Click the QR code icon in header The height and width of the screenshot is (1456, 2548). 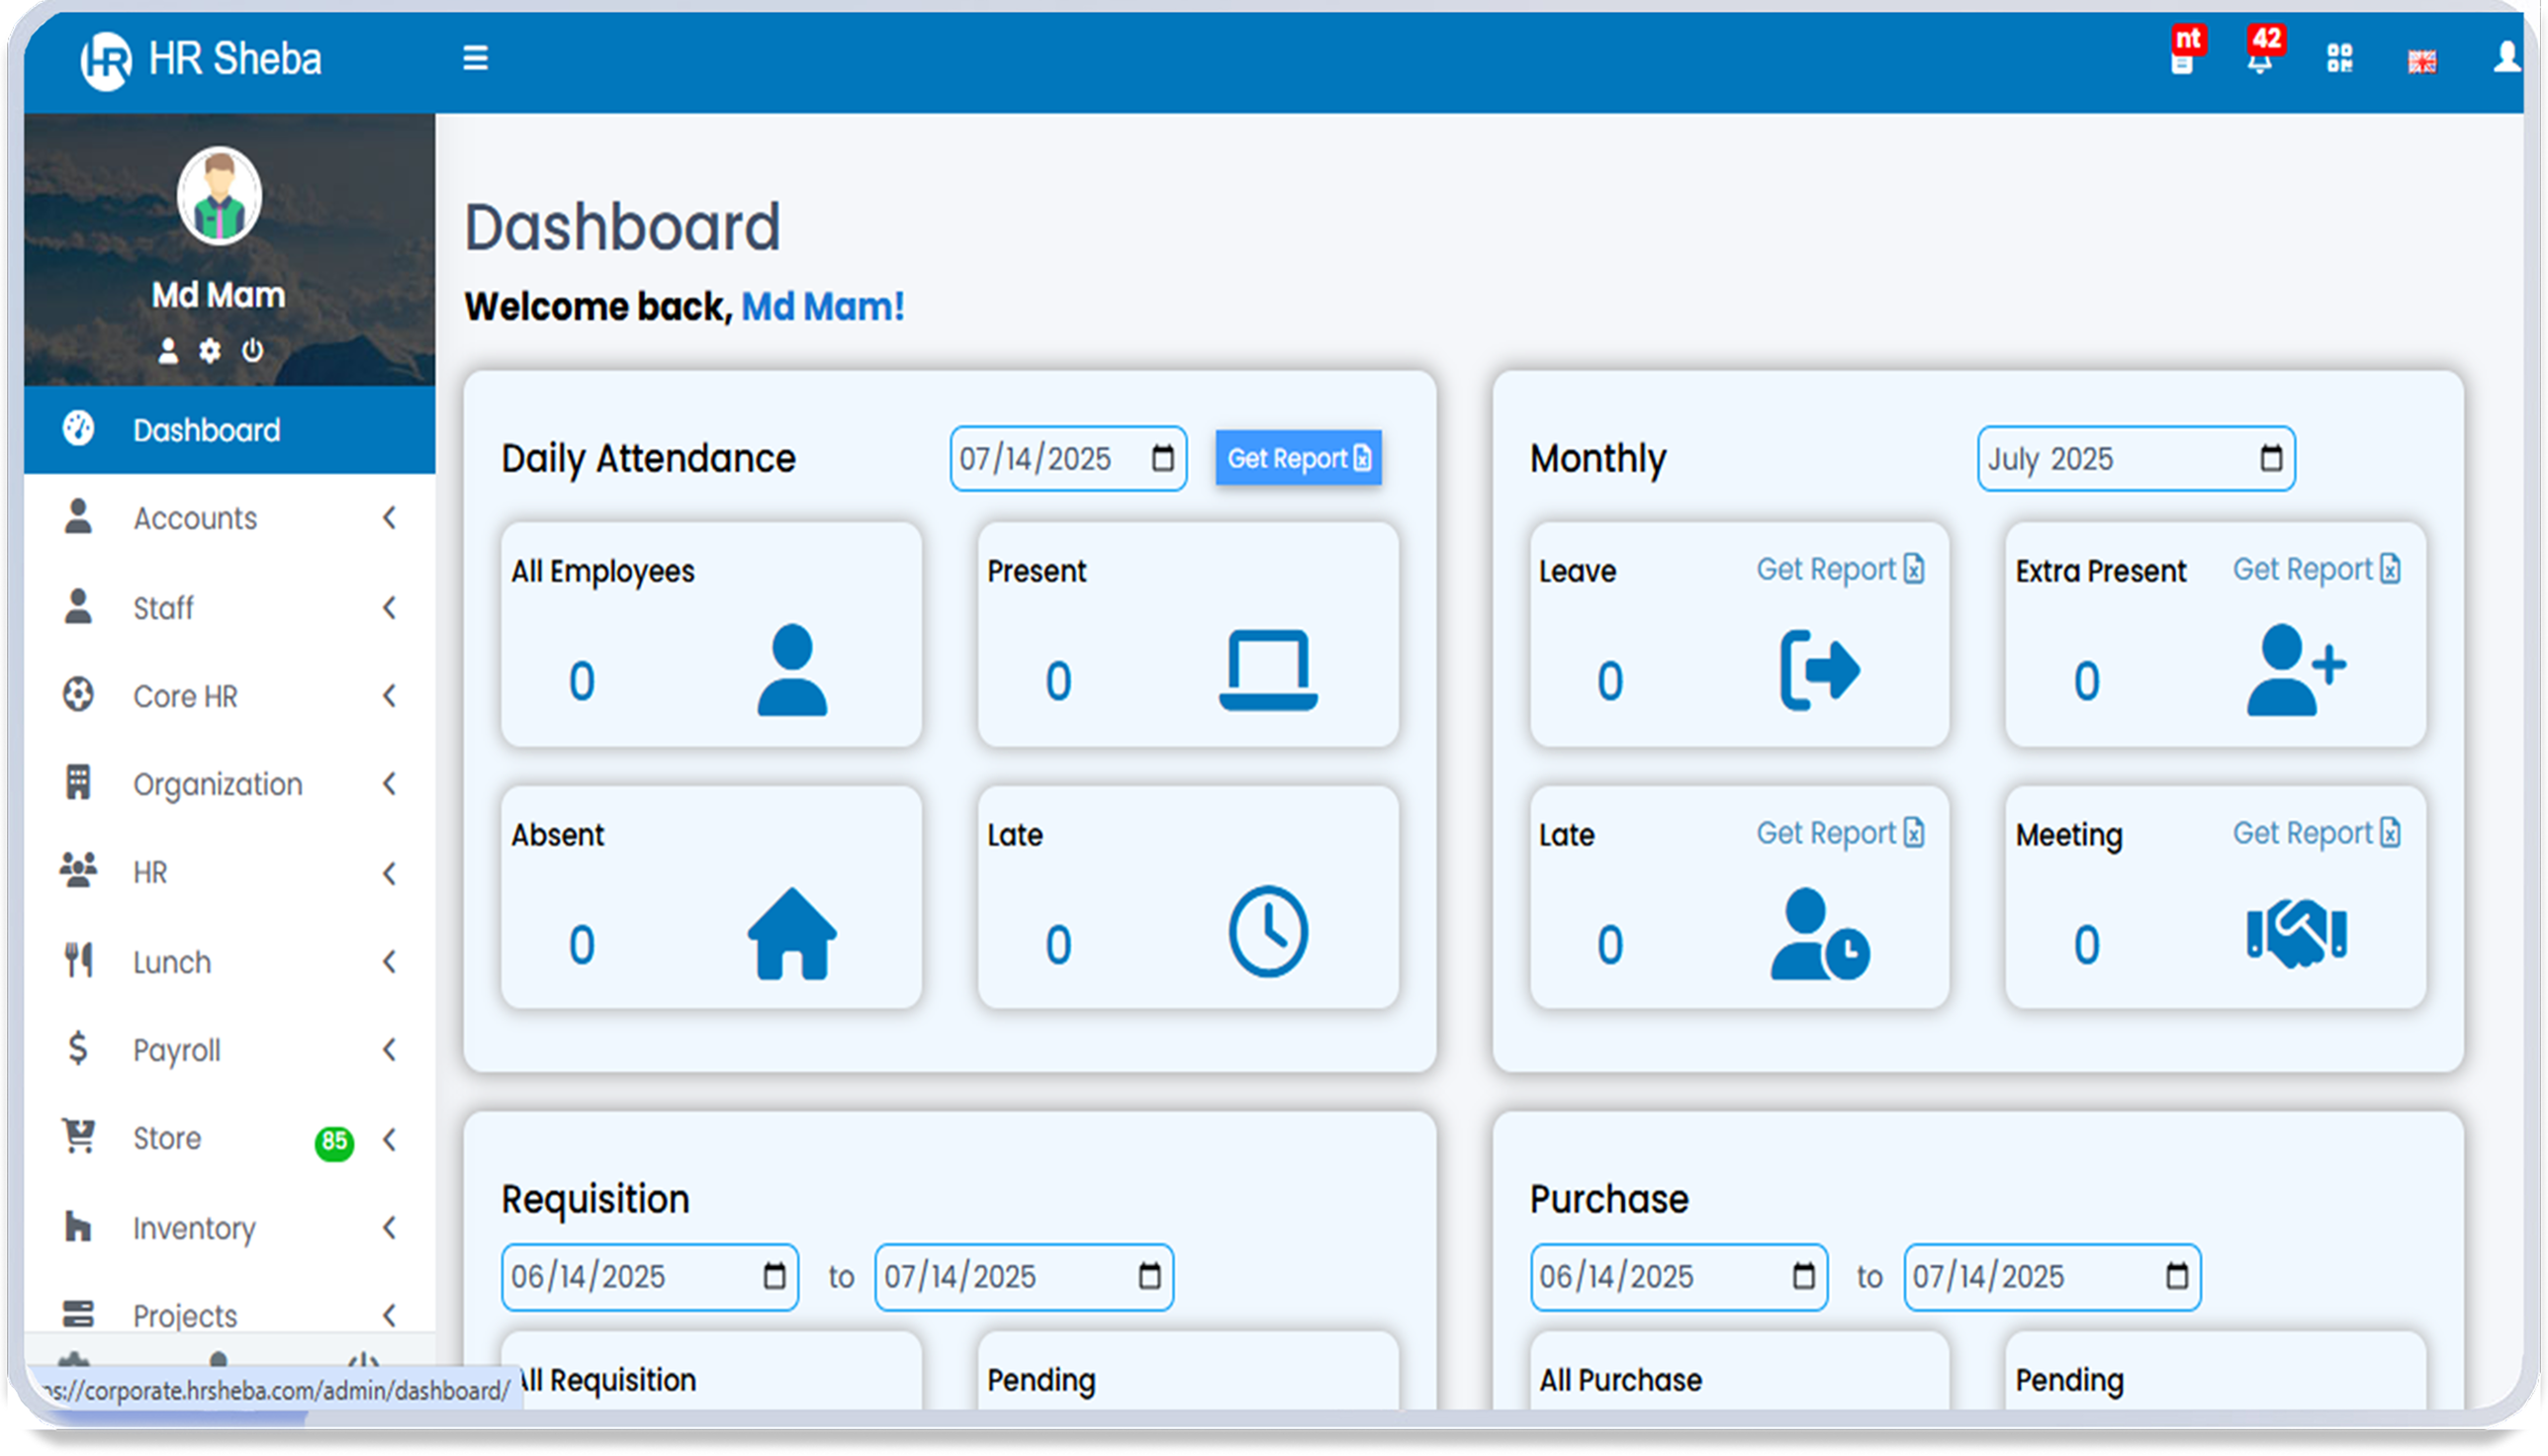click(x=2339, y=58)
